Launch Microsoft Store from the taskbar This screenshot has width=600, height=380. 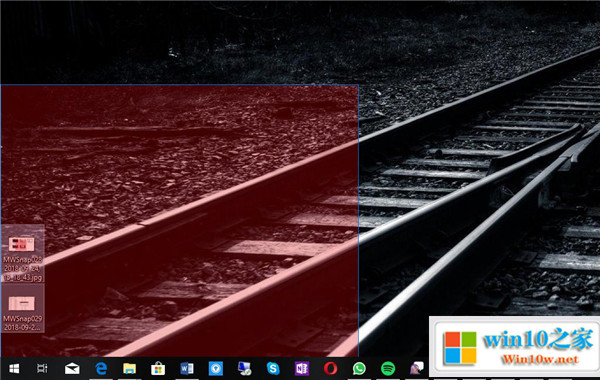point(158,369)
